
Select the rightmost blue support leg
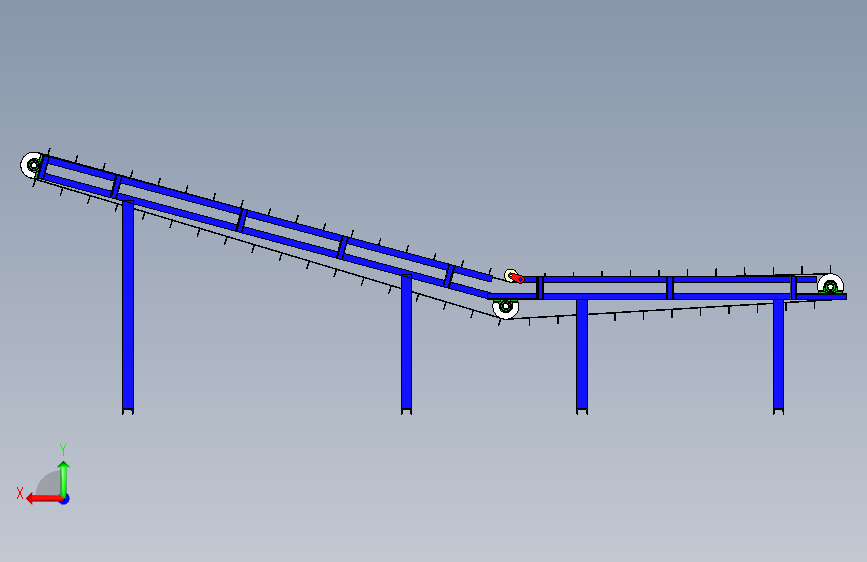pos(779,356)
